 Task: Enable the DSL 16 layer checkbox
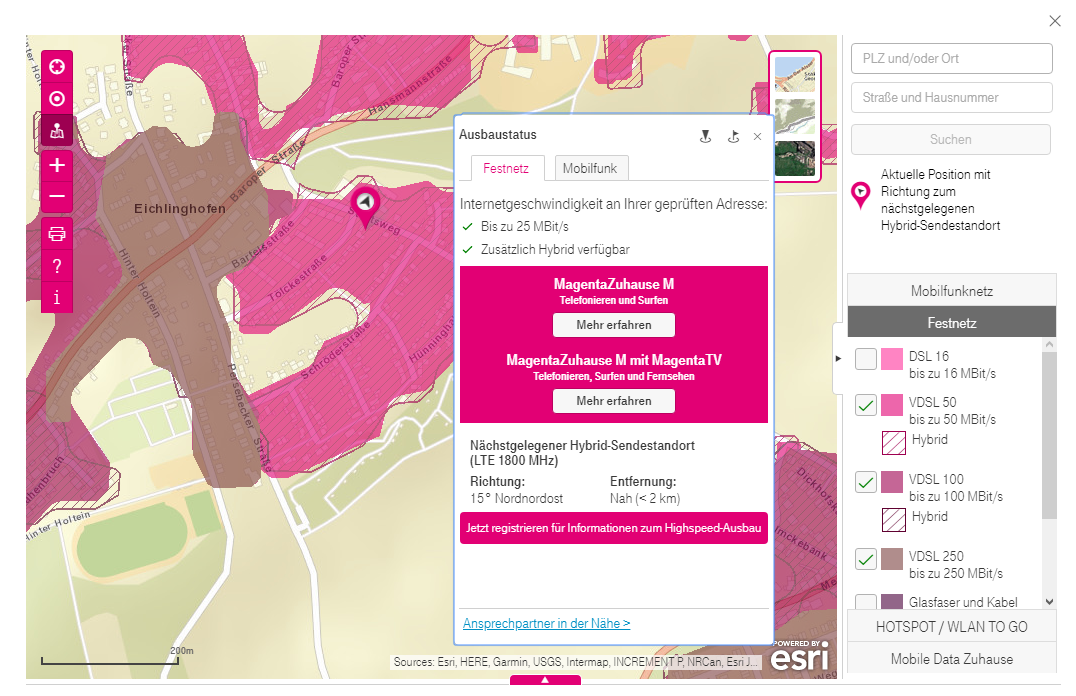point(866,358)
